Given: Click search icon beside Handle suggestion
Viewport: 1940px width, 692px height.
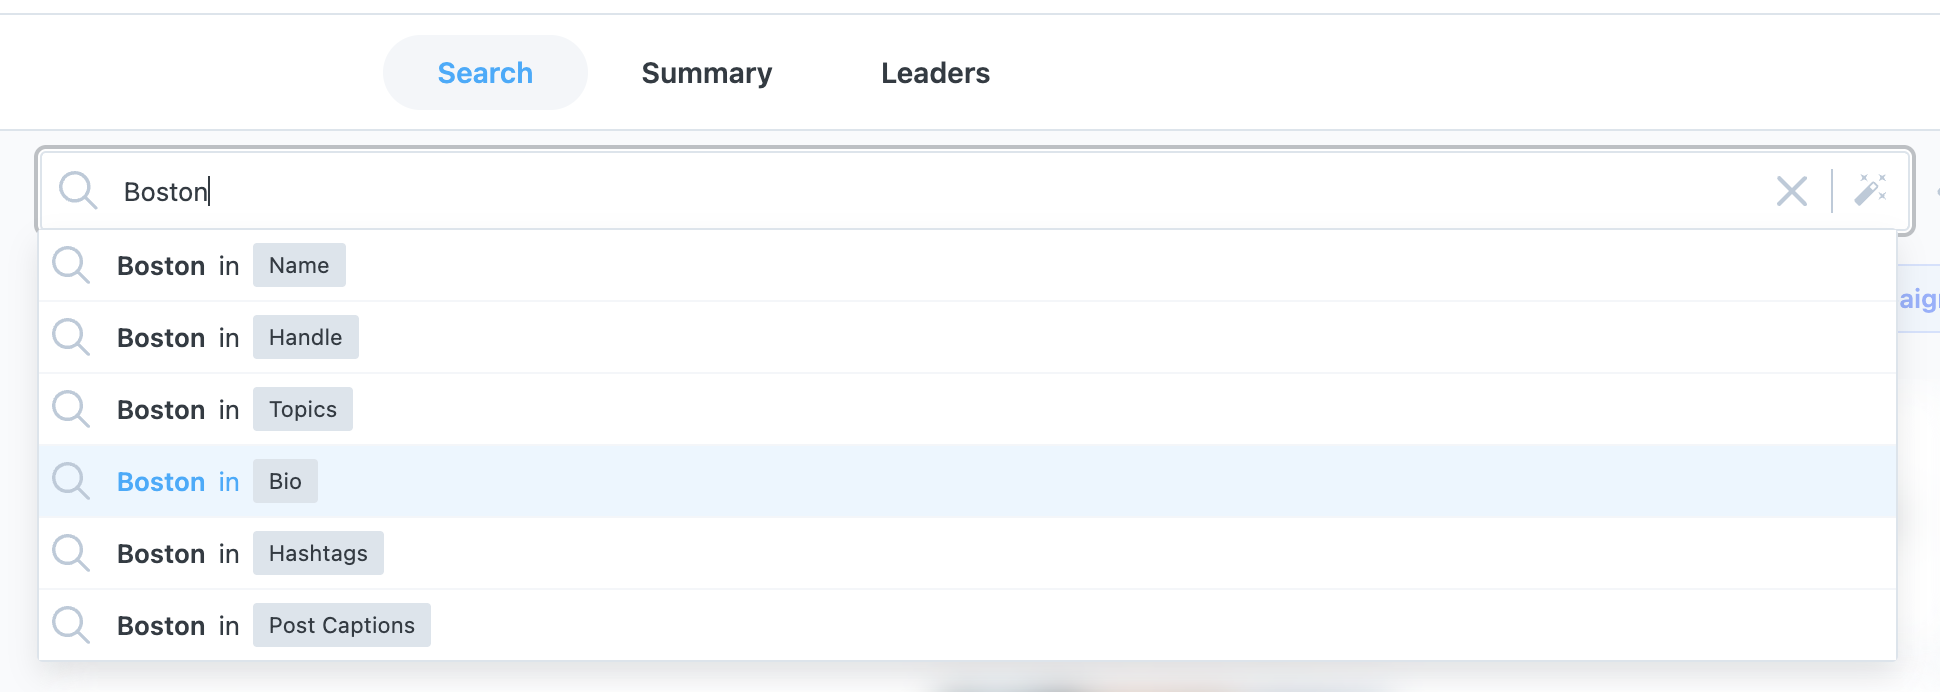Looking at the screenshot, I should click(x=71, y=338).
